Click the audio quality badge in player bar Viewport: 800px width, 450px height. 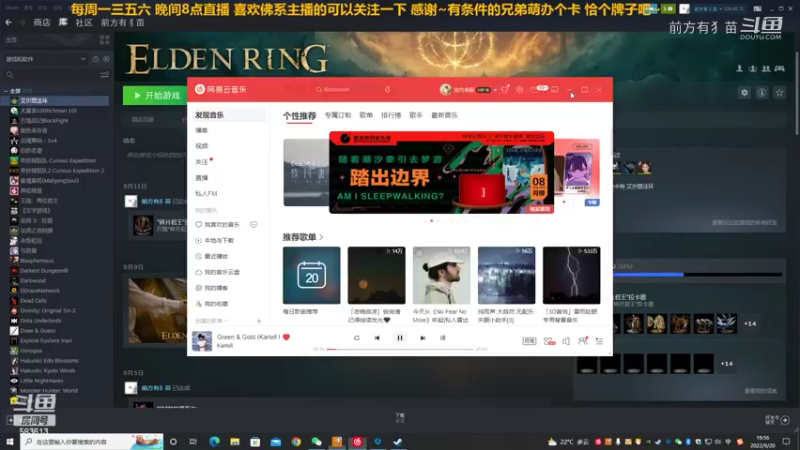point(529,341)
